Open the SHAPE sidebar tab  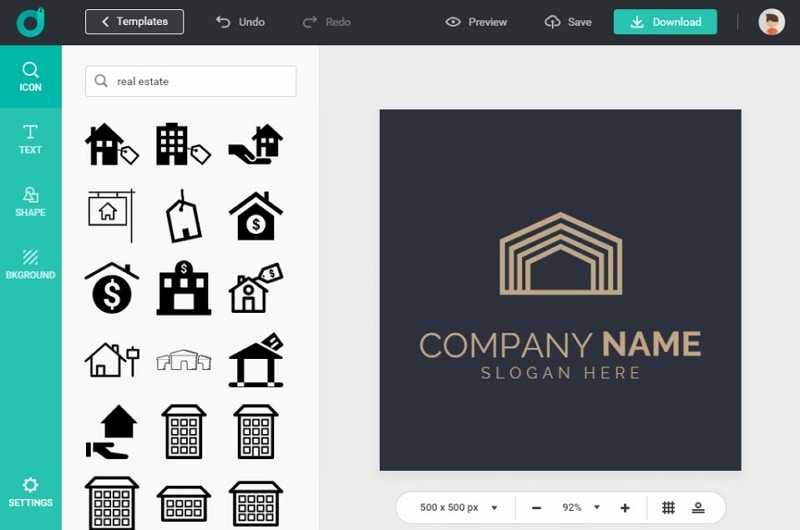point(31,202)
